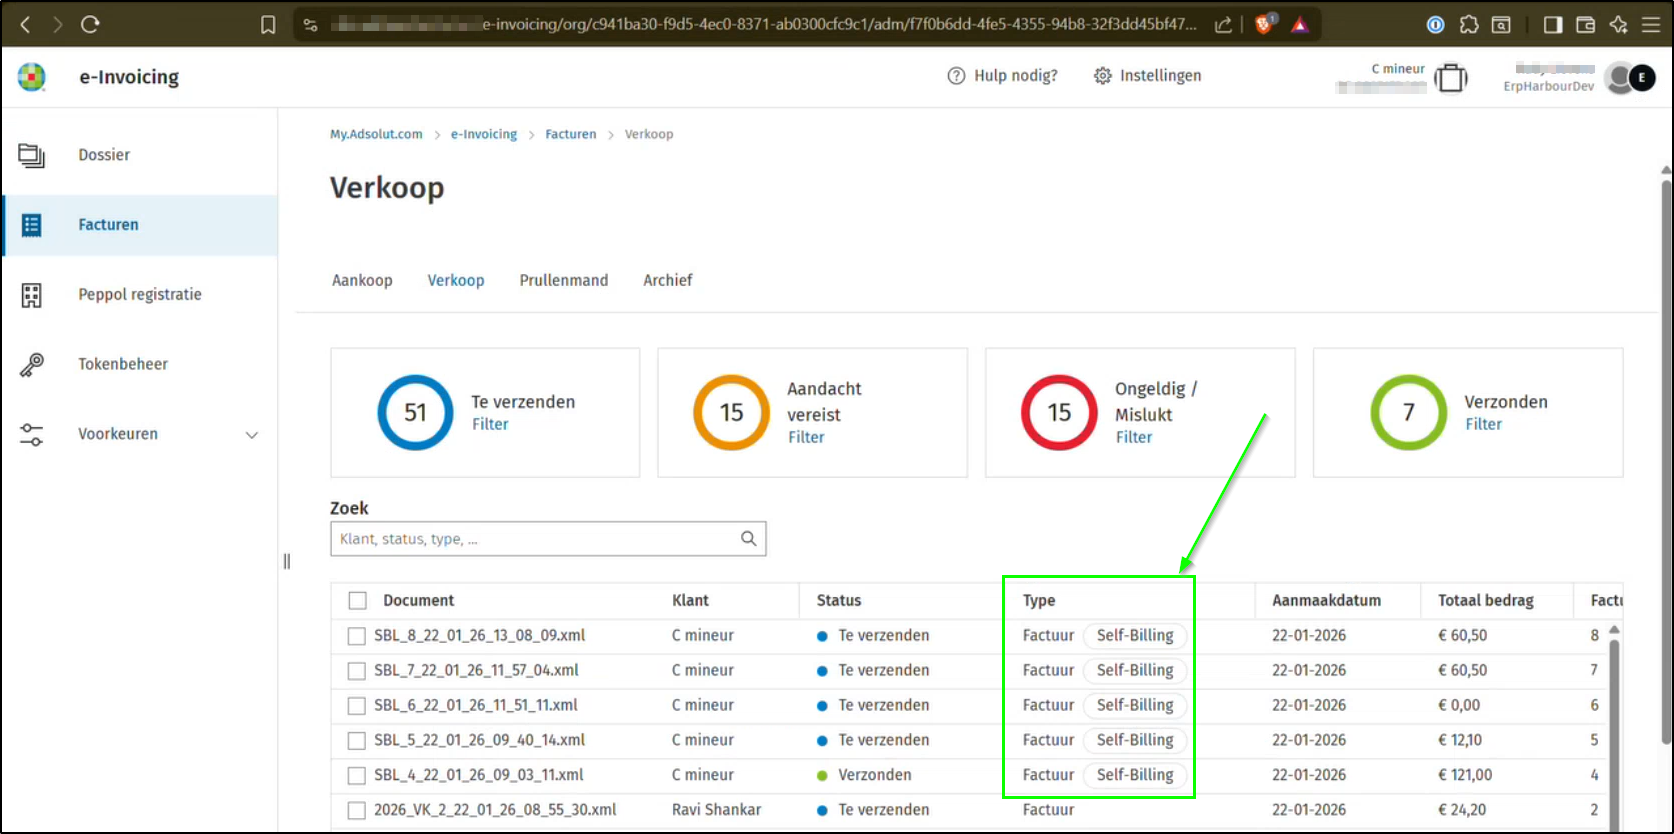This screenshot has width=1674, height=834.
Task: Reload the page in browser
Action: pyautogui.click(x=90, y=24)
